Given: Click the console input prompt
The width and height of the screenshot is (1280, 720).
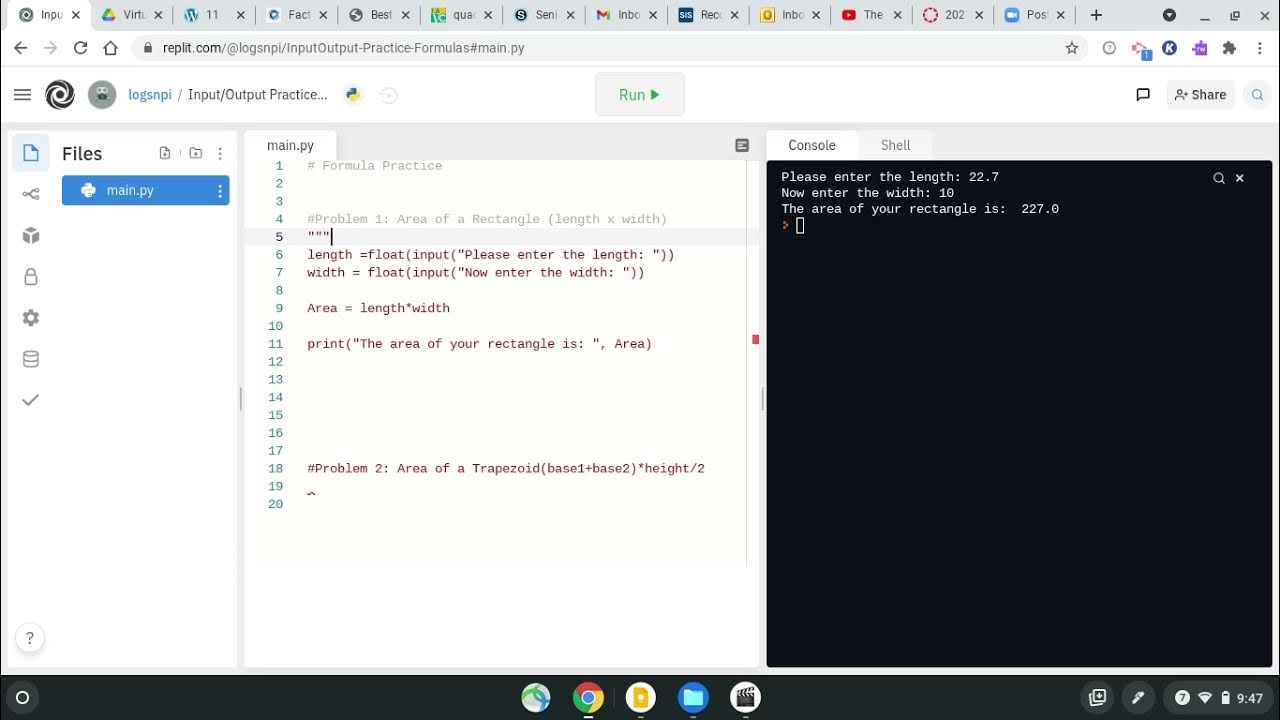Looking at the screenshot, I should pos(799,226).
